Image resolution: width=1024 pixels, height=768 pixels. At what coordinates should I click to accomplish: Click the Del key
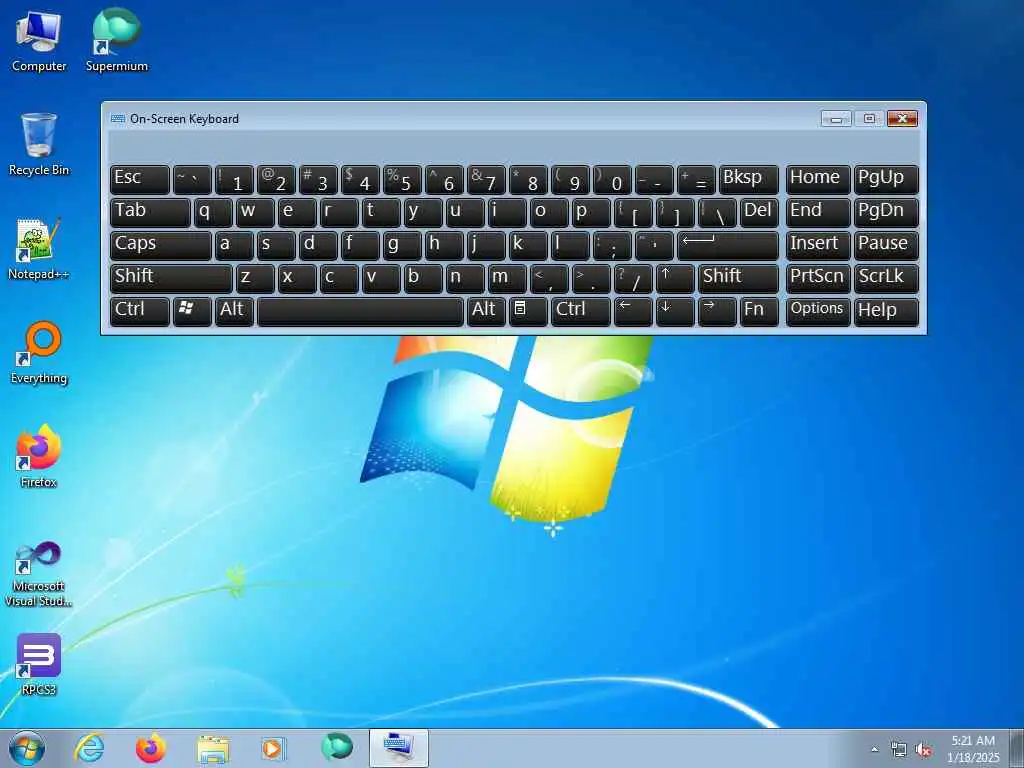759,213
